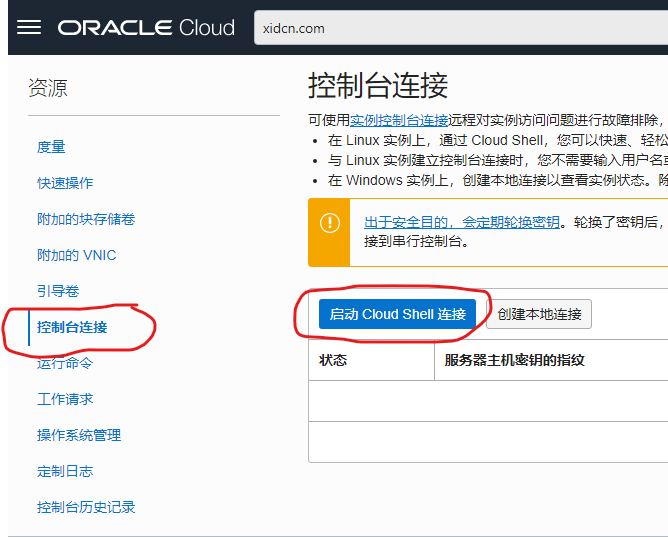Open 操作系统管理 in the sidebar
The width and height of the screenshot is (668, 537).
(79, 435)
